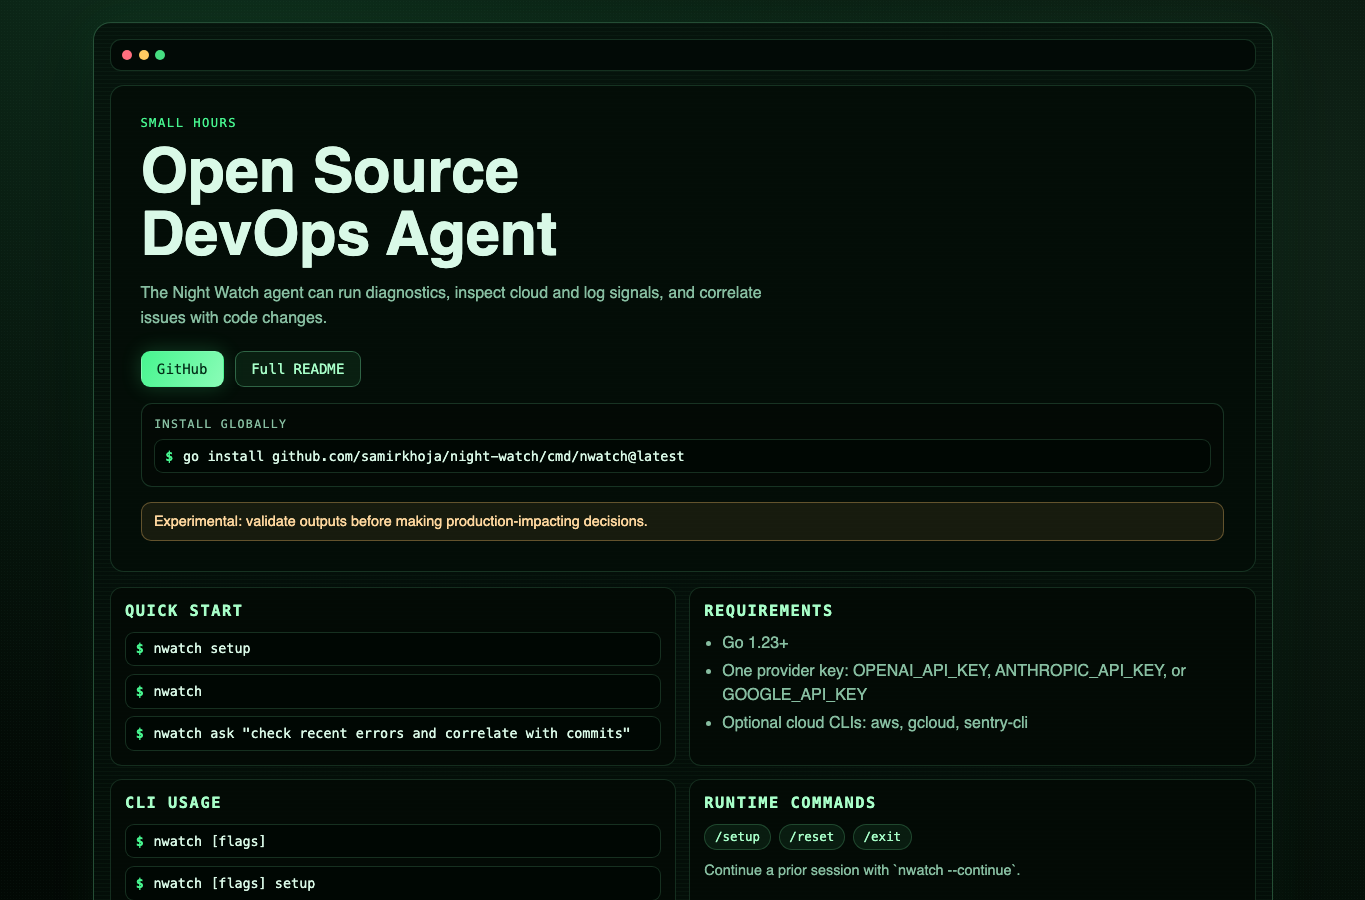Click the Experimental warning banner
Image resolution: width=1365 pixels, height=900 pixels.
pyautogui.click(x=682, y=521)
